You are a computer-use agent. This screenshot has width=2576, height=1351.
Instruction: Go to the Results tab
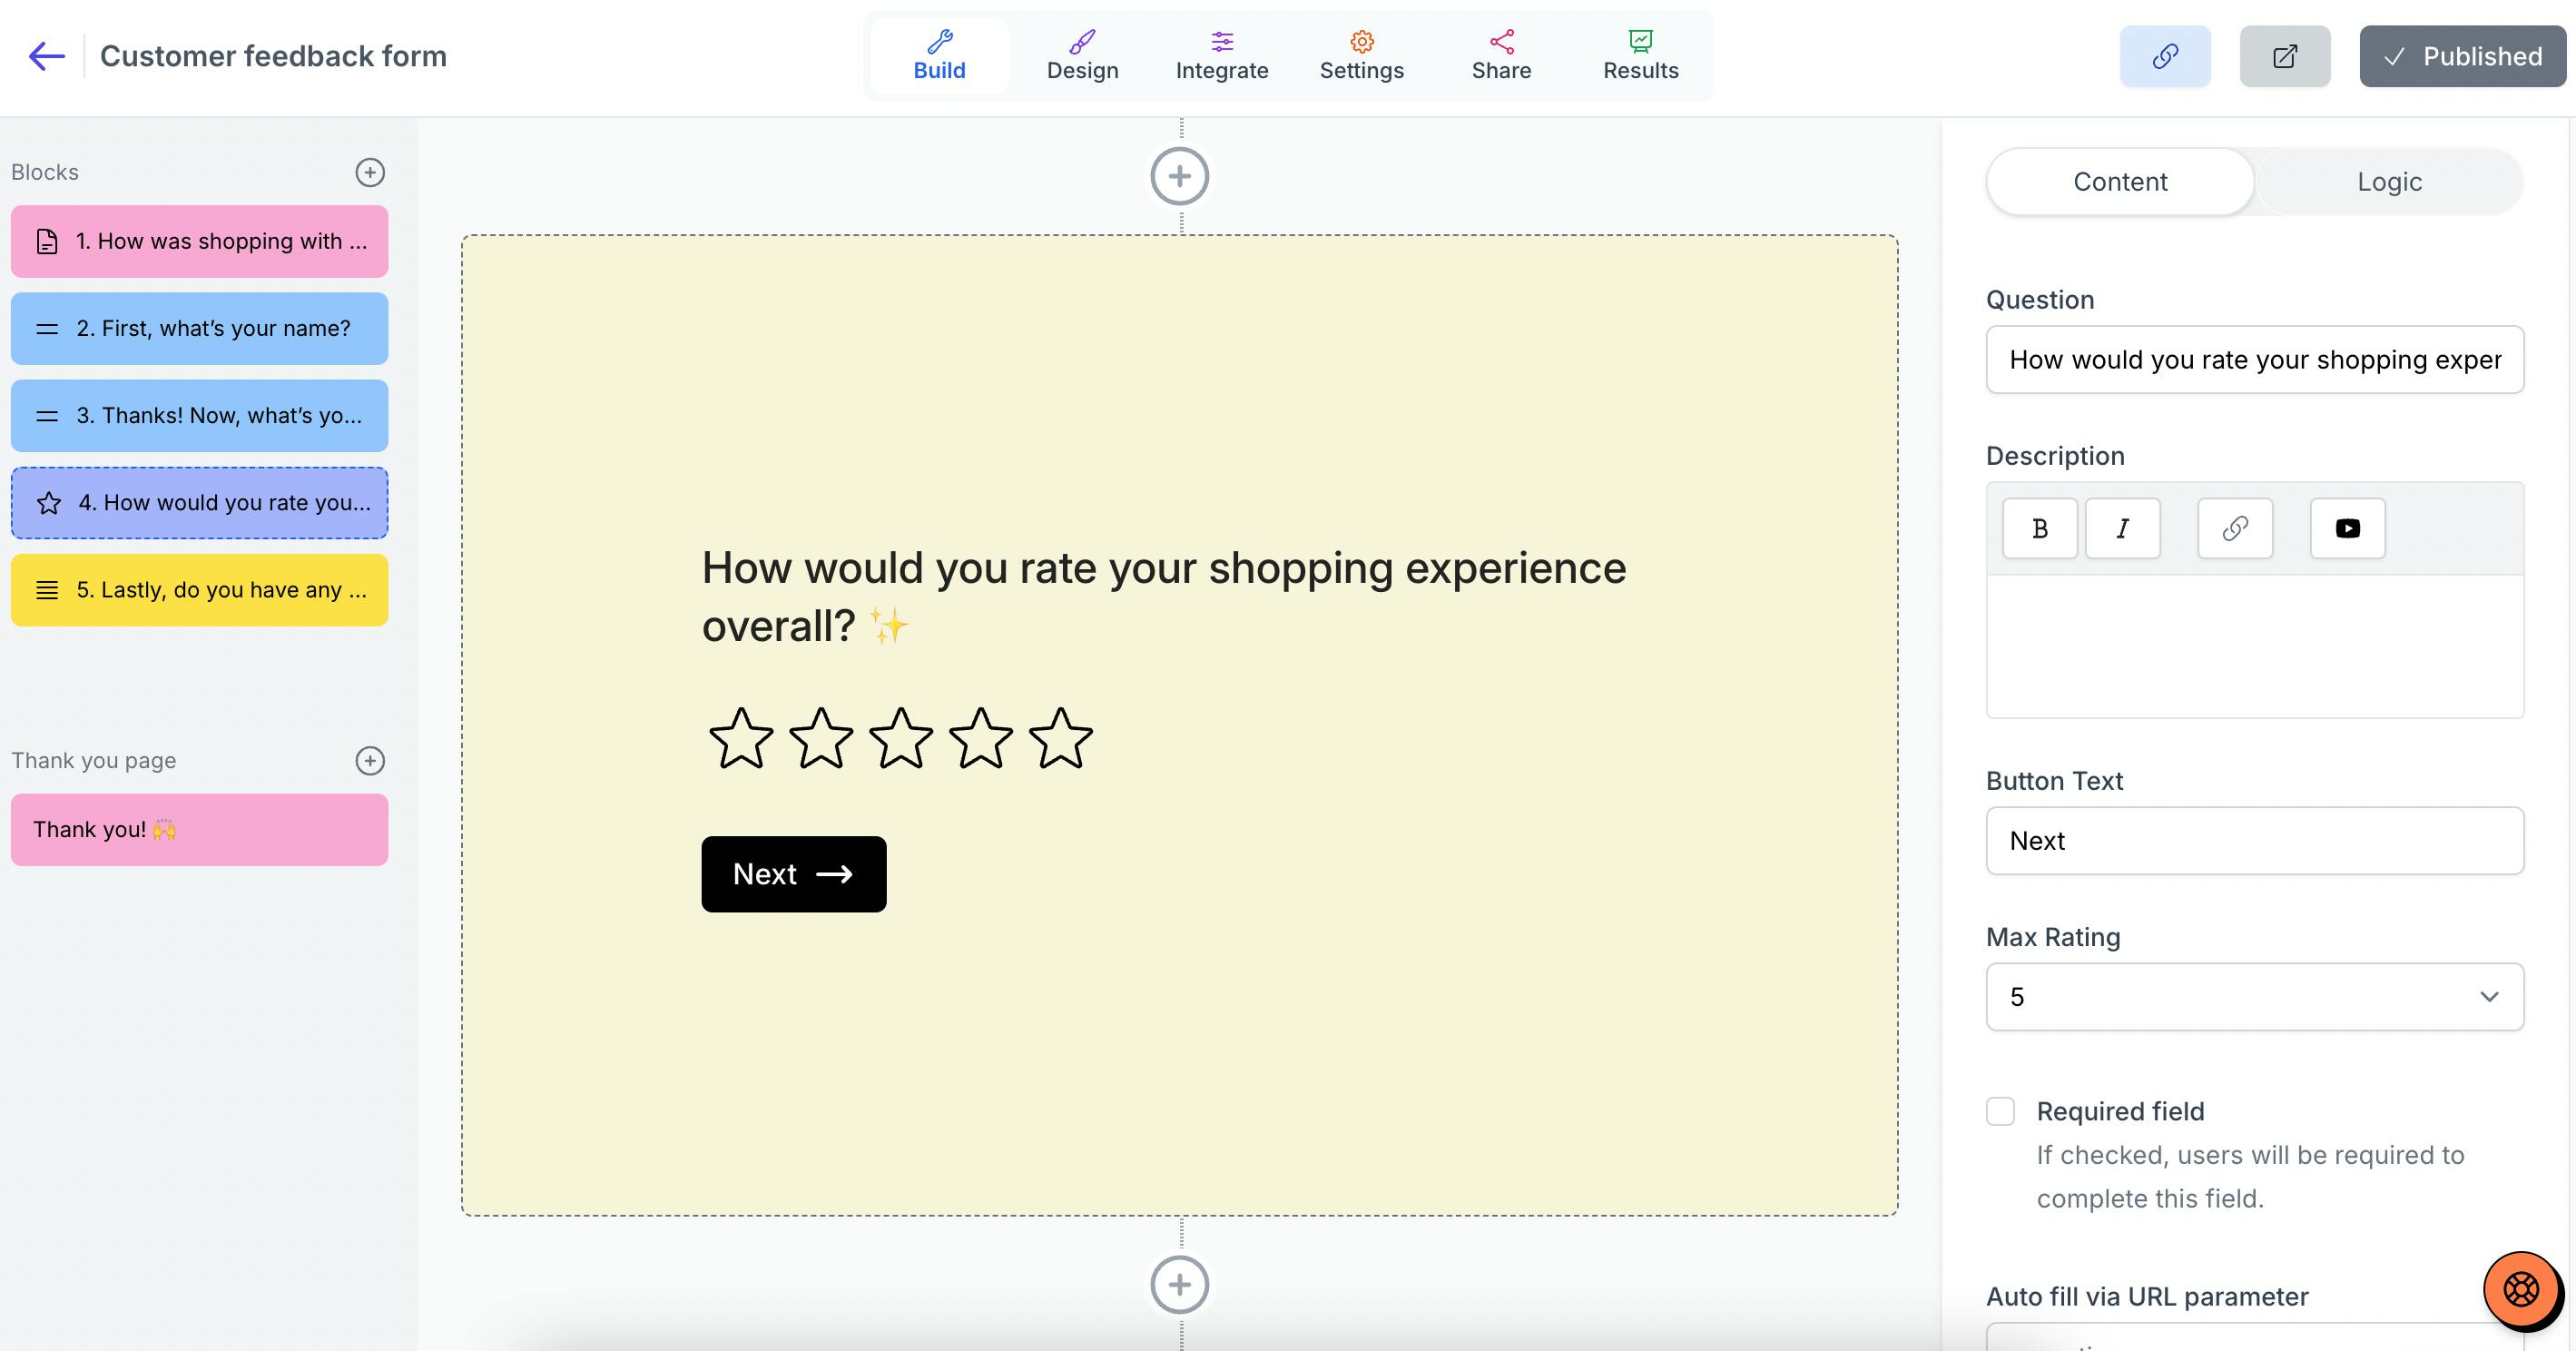(1640, 56)
